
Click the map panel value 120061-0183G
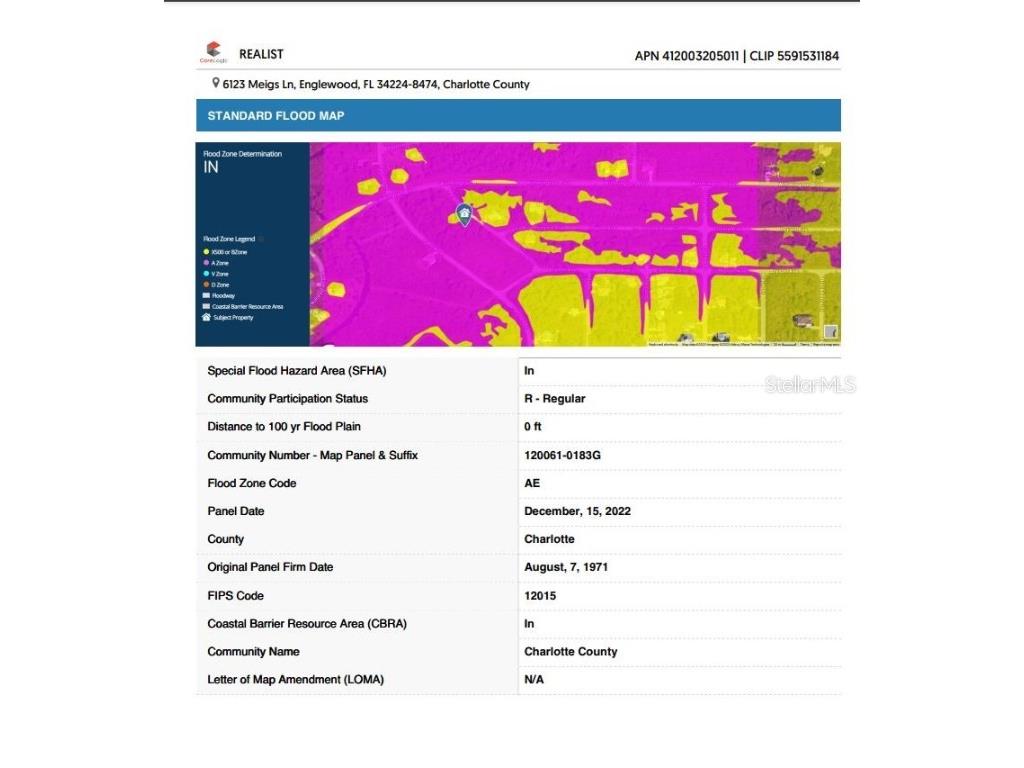click(x=562, y=455)
